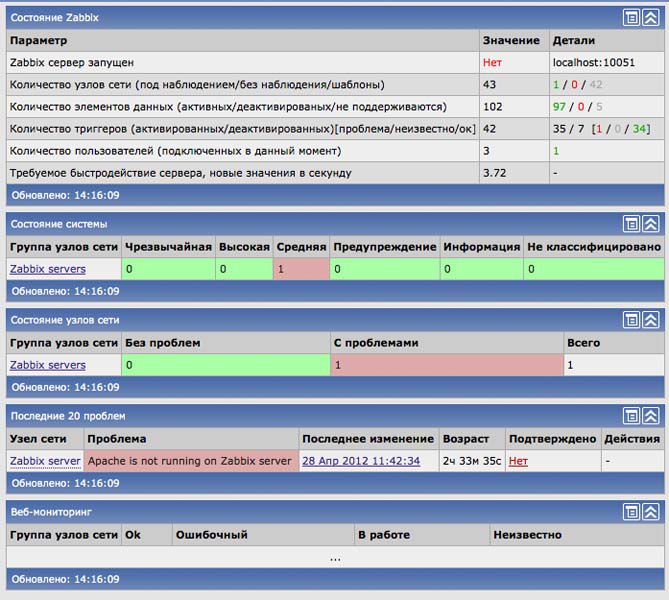The height and width of the screenshot is (600, 669).
Task: Select the Требуемое быстродействие сервера row label
Action: click(180, 174)
